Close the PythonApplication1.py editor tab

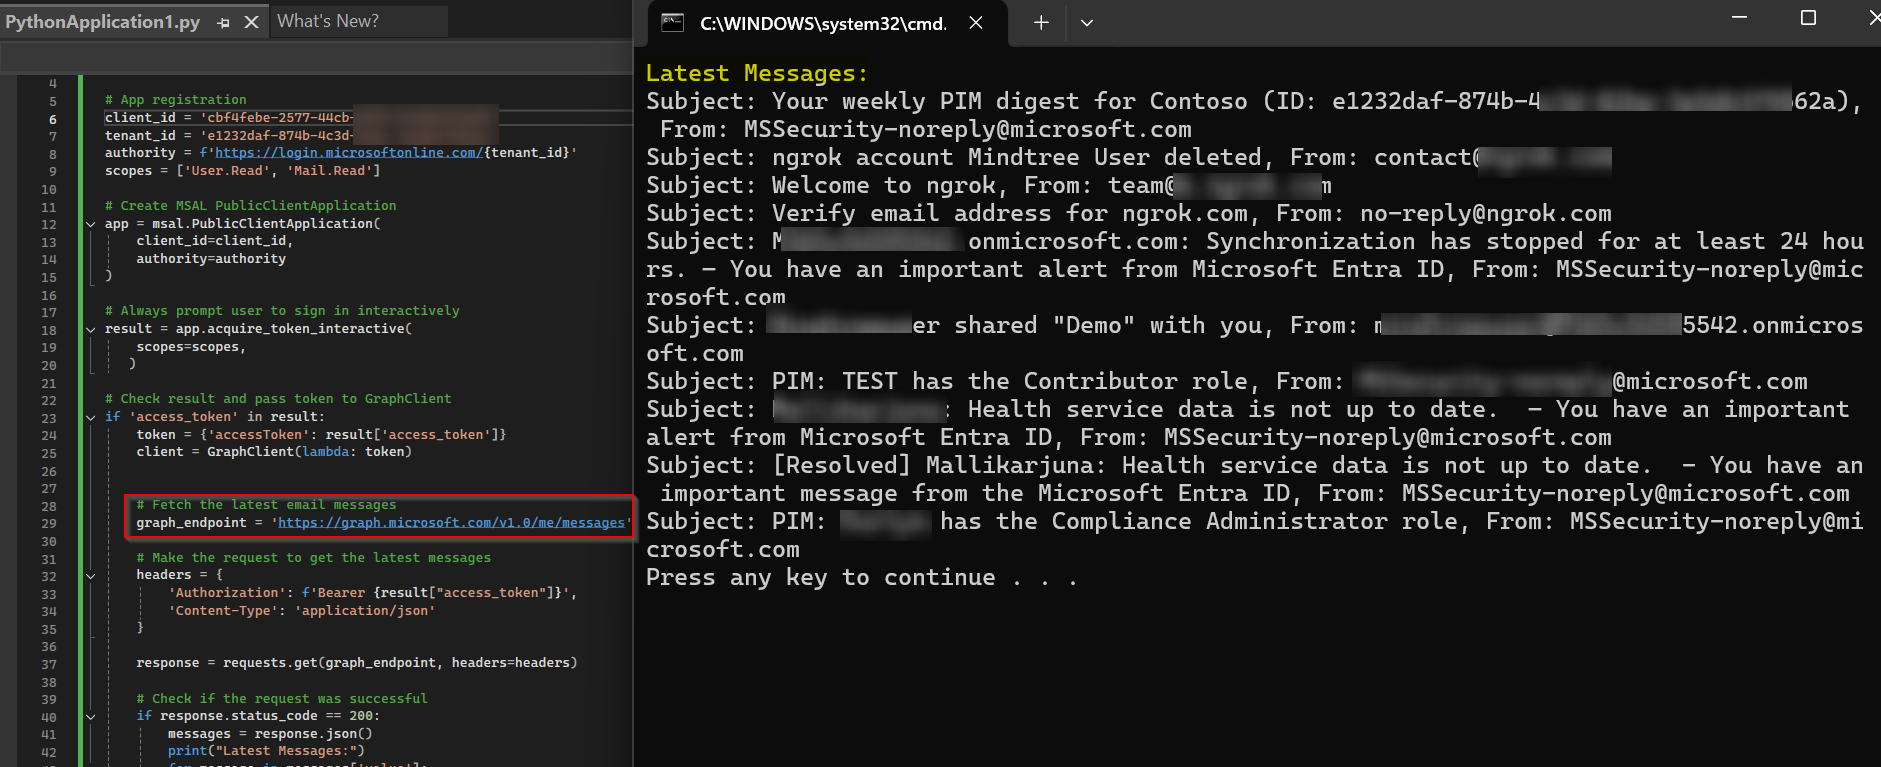[x=251, y=21]
